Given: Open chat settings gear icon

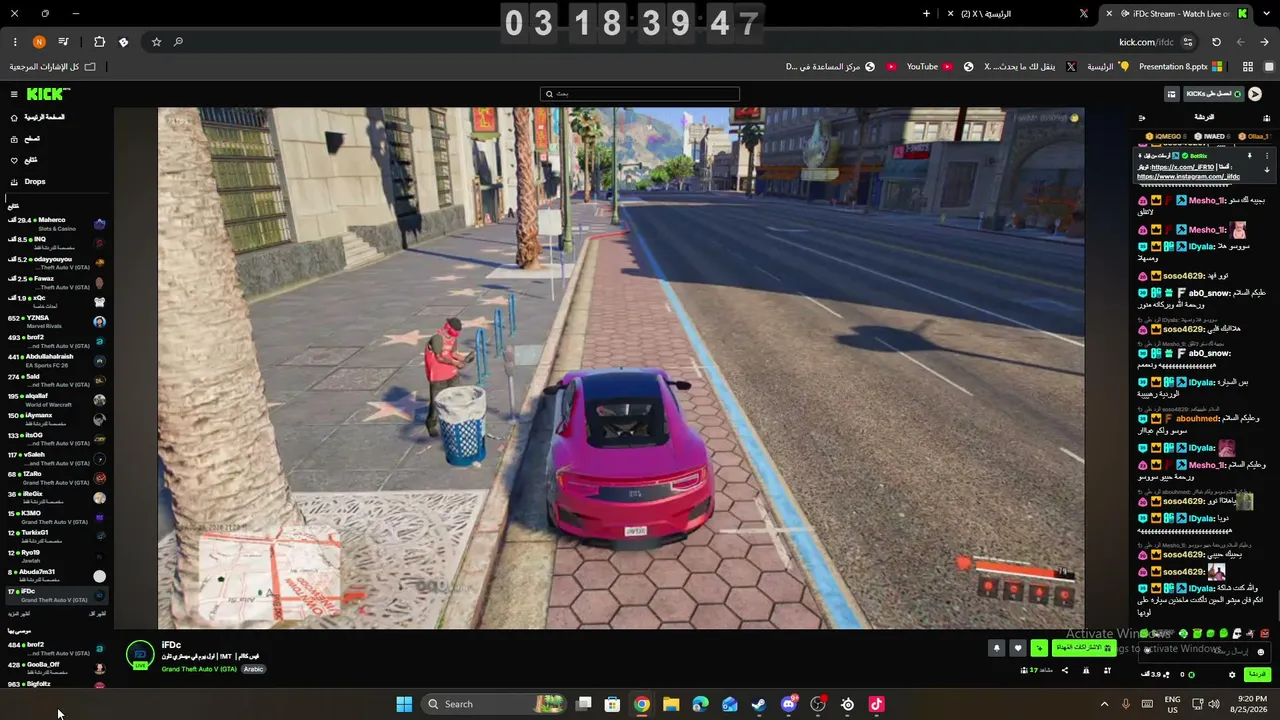Looking at the screenshot, I should (1232, 675).
